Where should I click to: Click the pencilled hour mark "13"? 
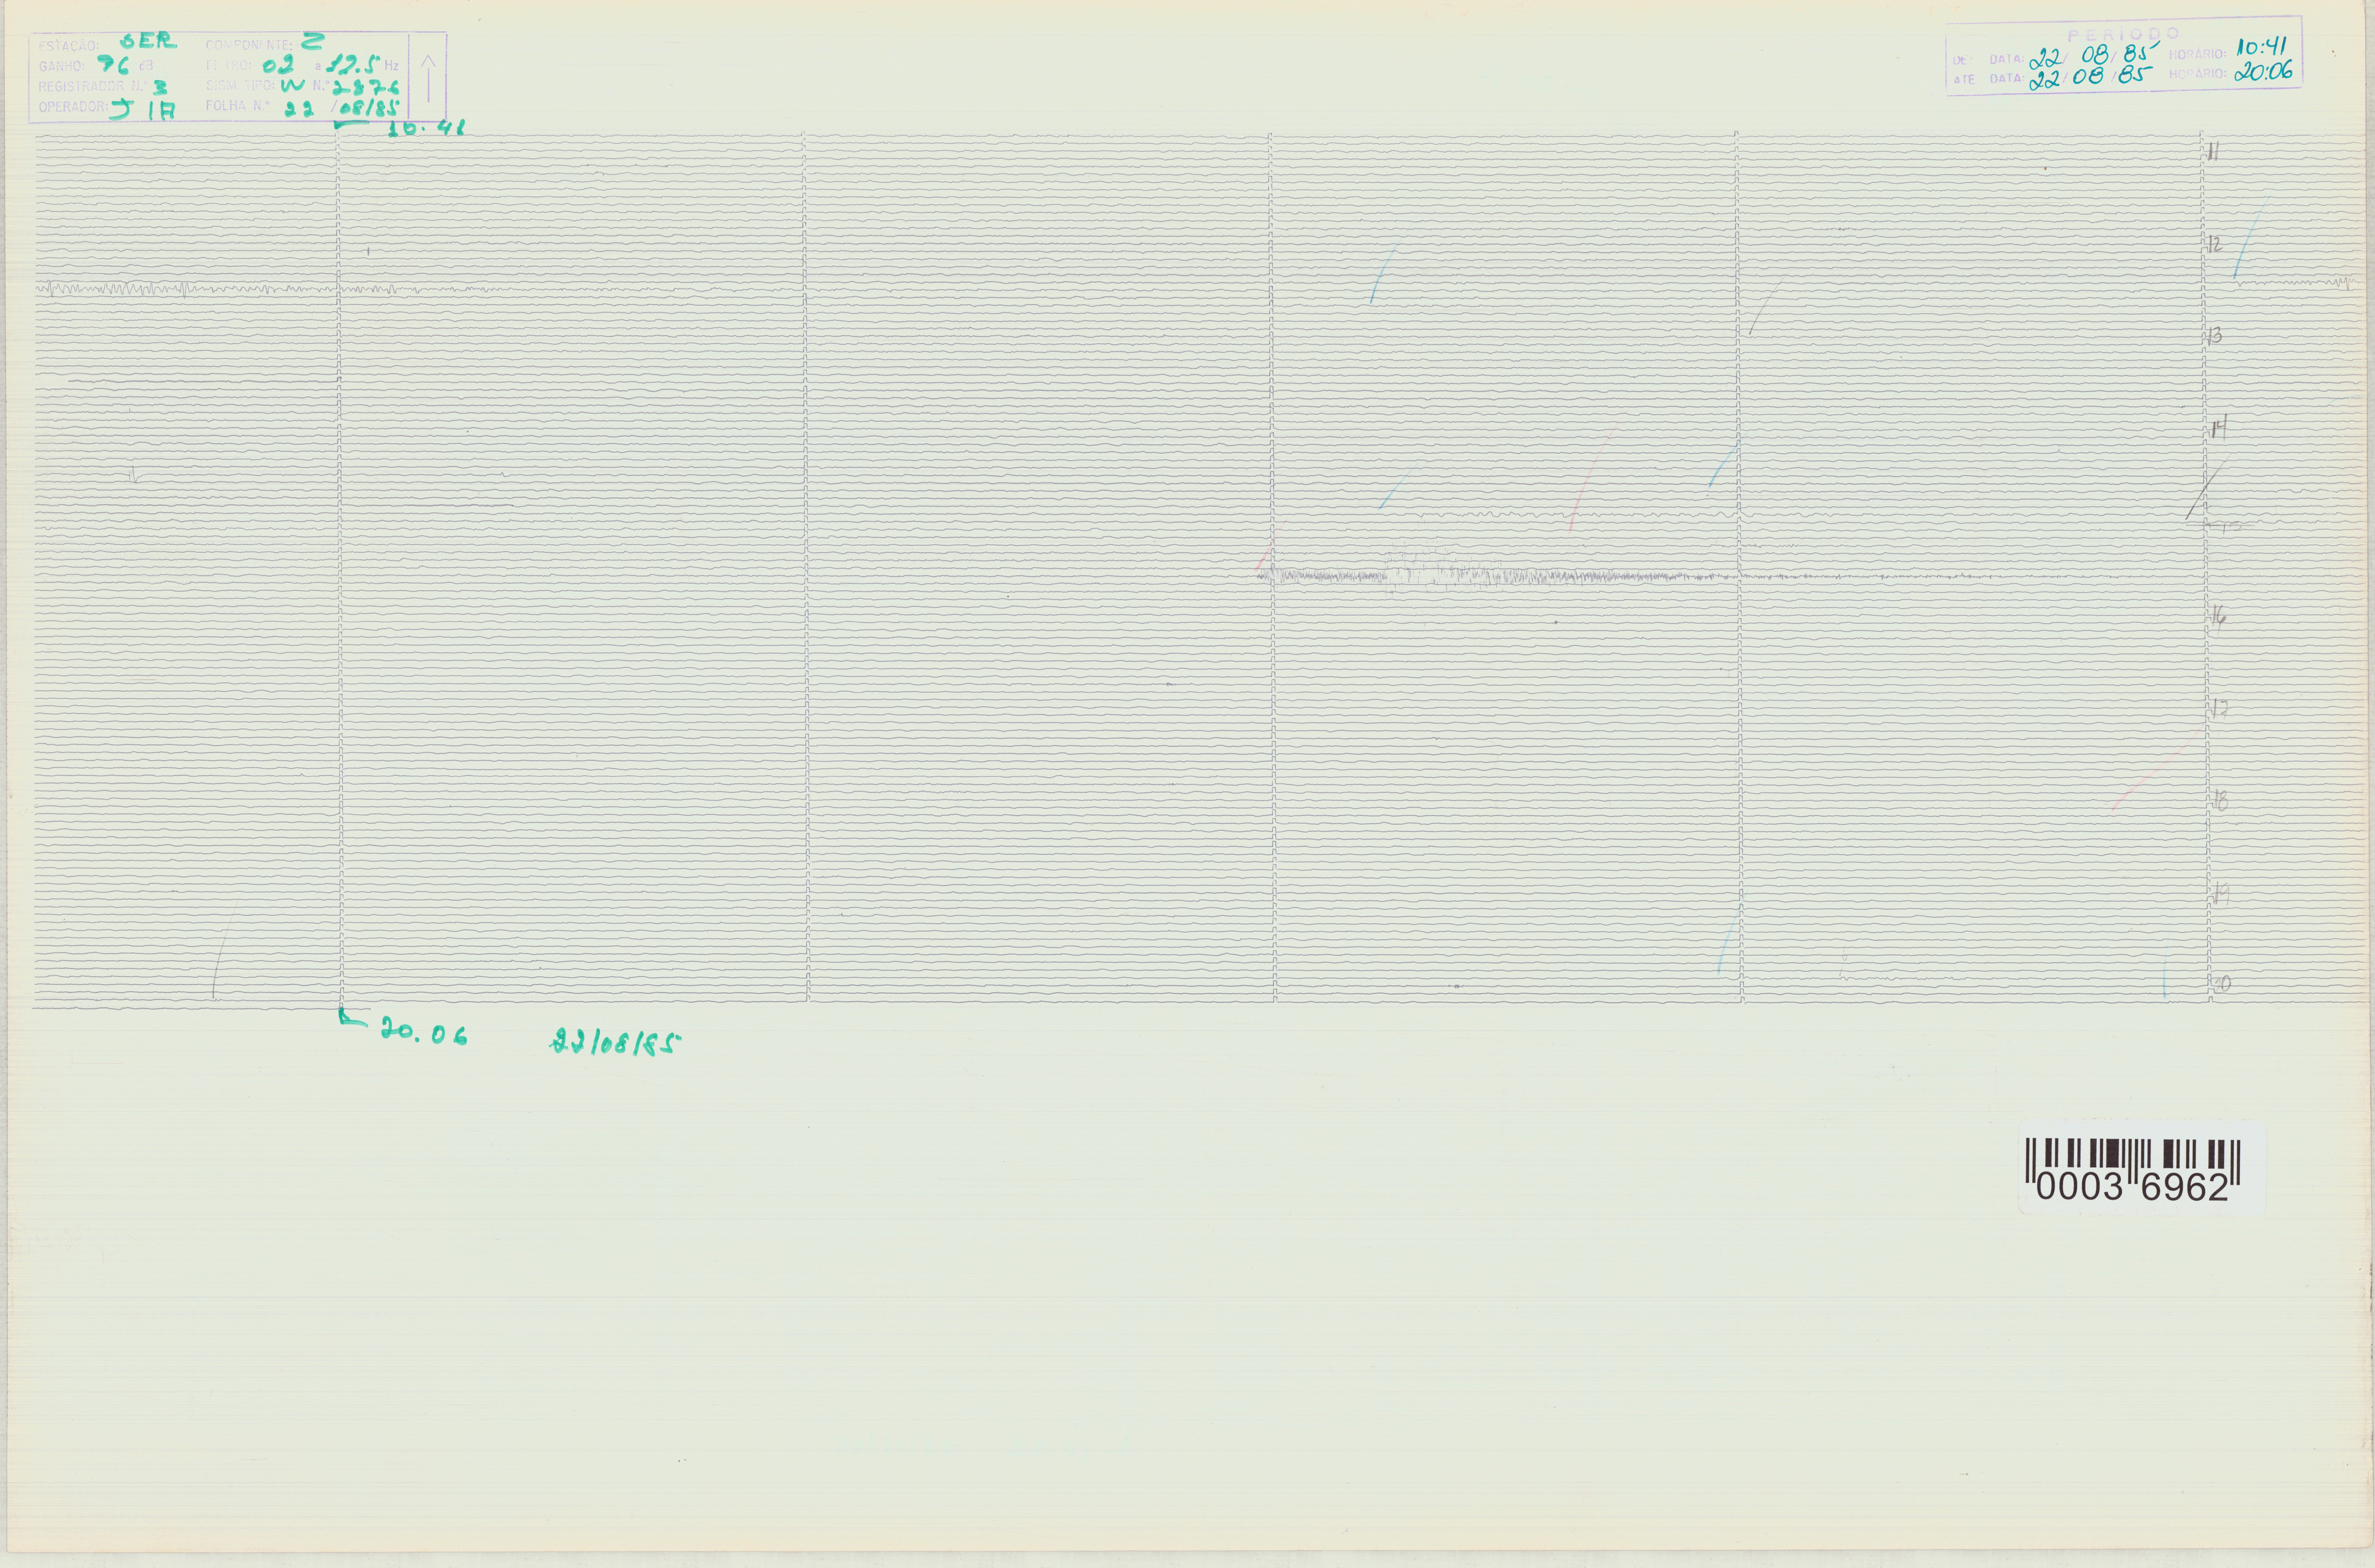tap(2215, 335)
